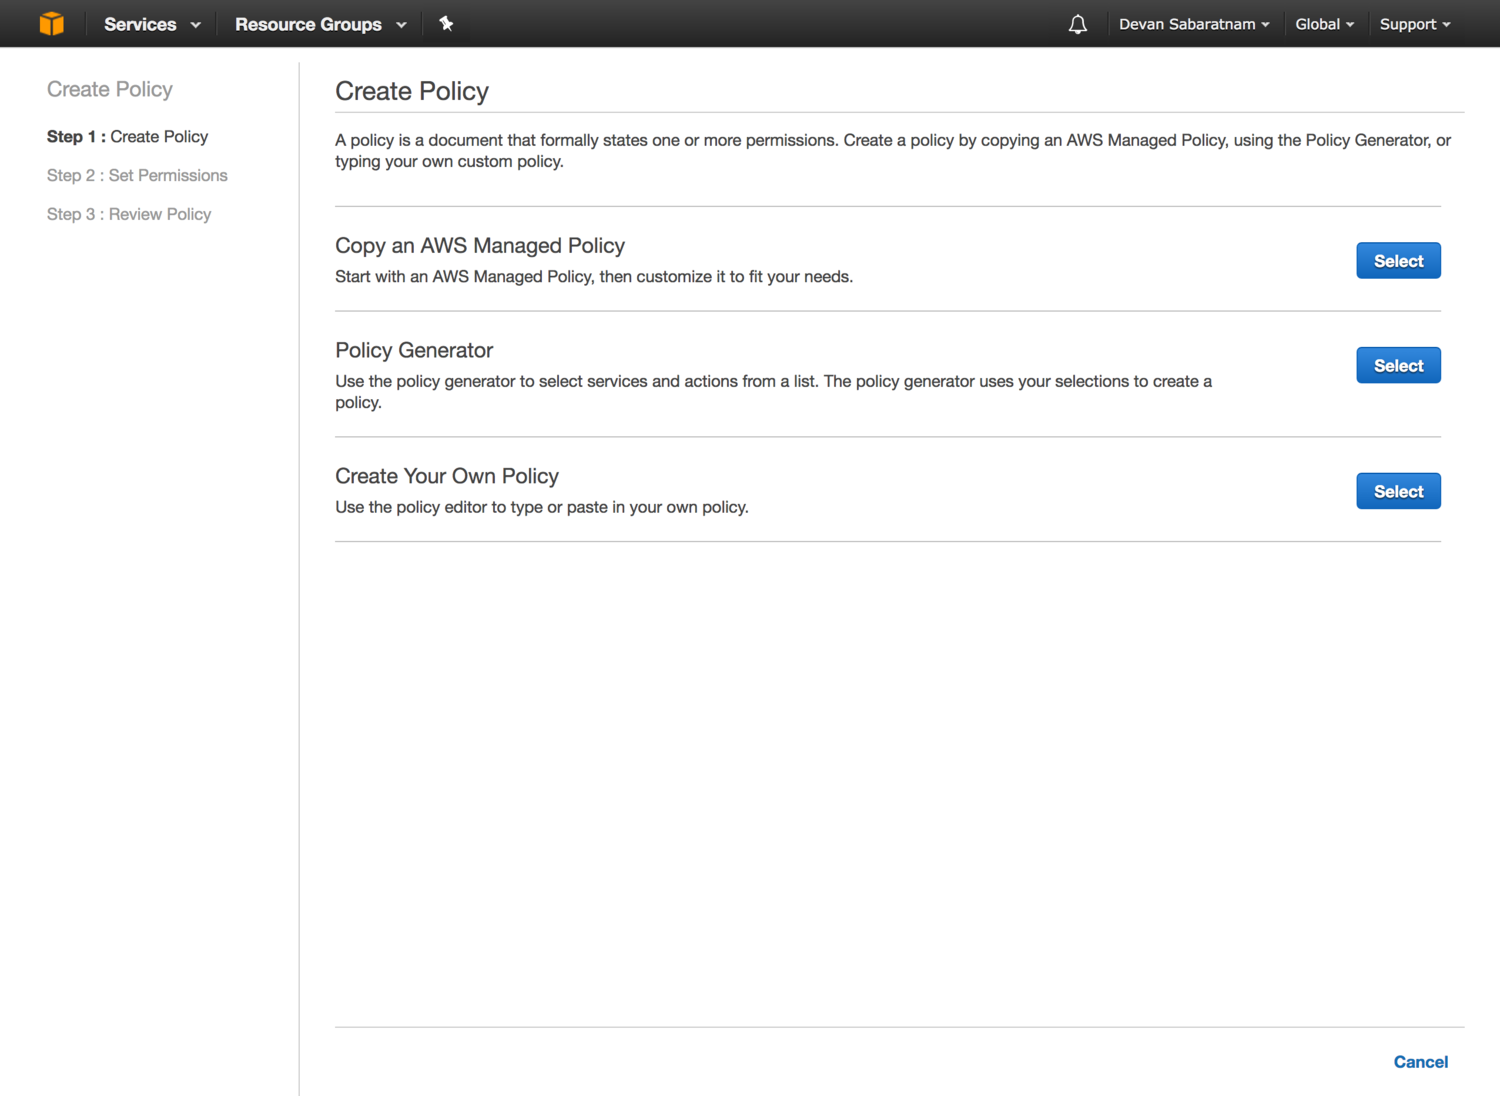The image size is (1500, 1096).
Task: Go to Step 3: Review Policy
Action: pyautogui.click(x=129, y=215)
